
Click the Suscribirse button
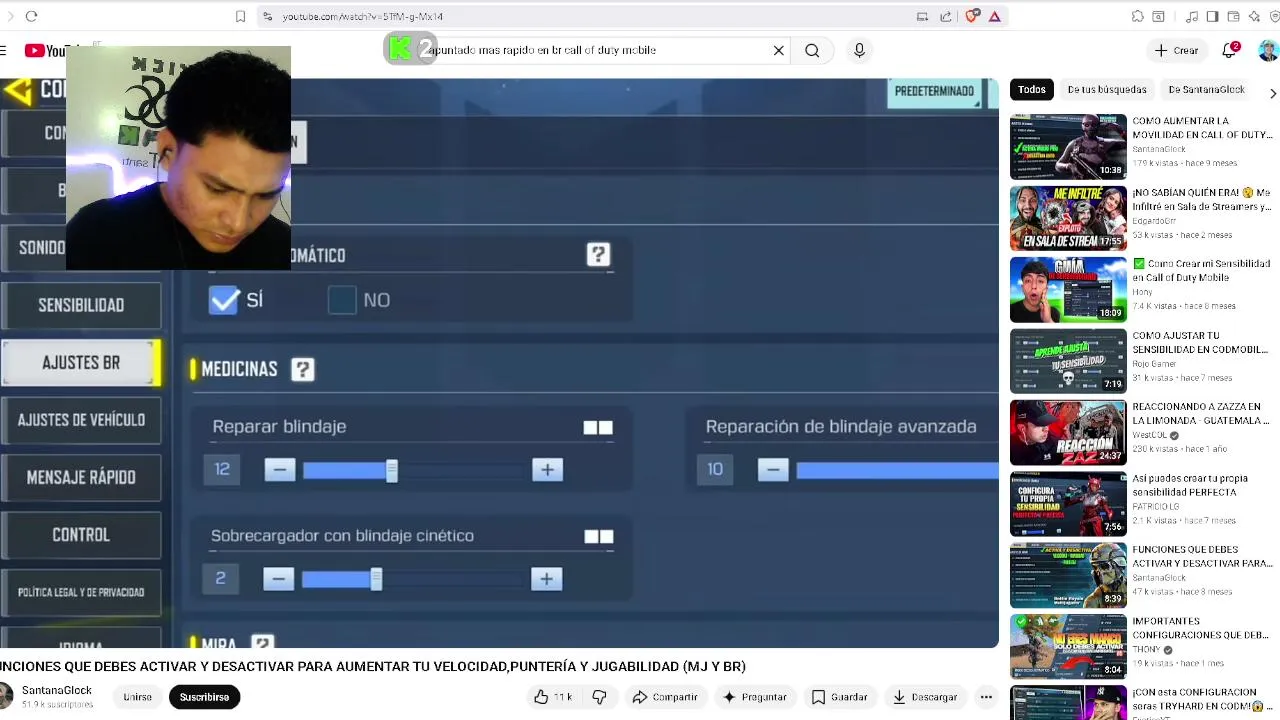[204, 697]
